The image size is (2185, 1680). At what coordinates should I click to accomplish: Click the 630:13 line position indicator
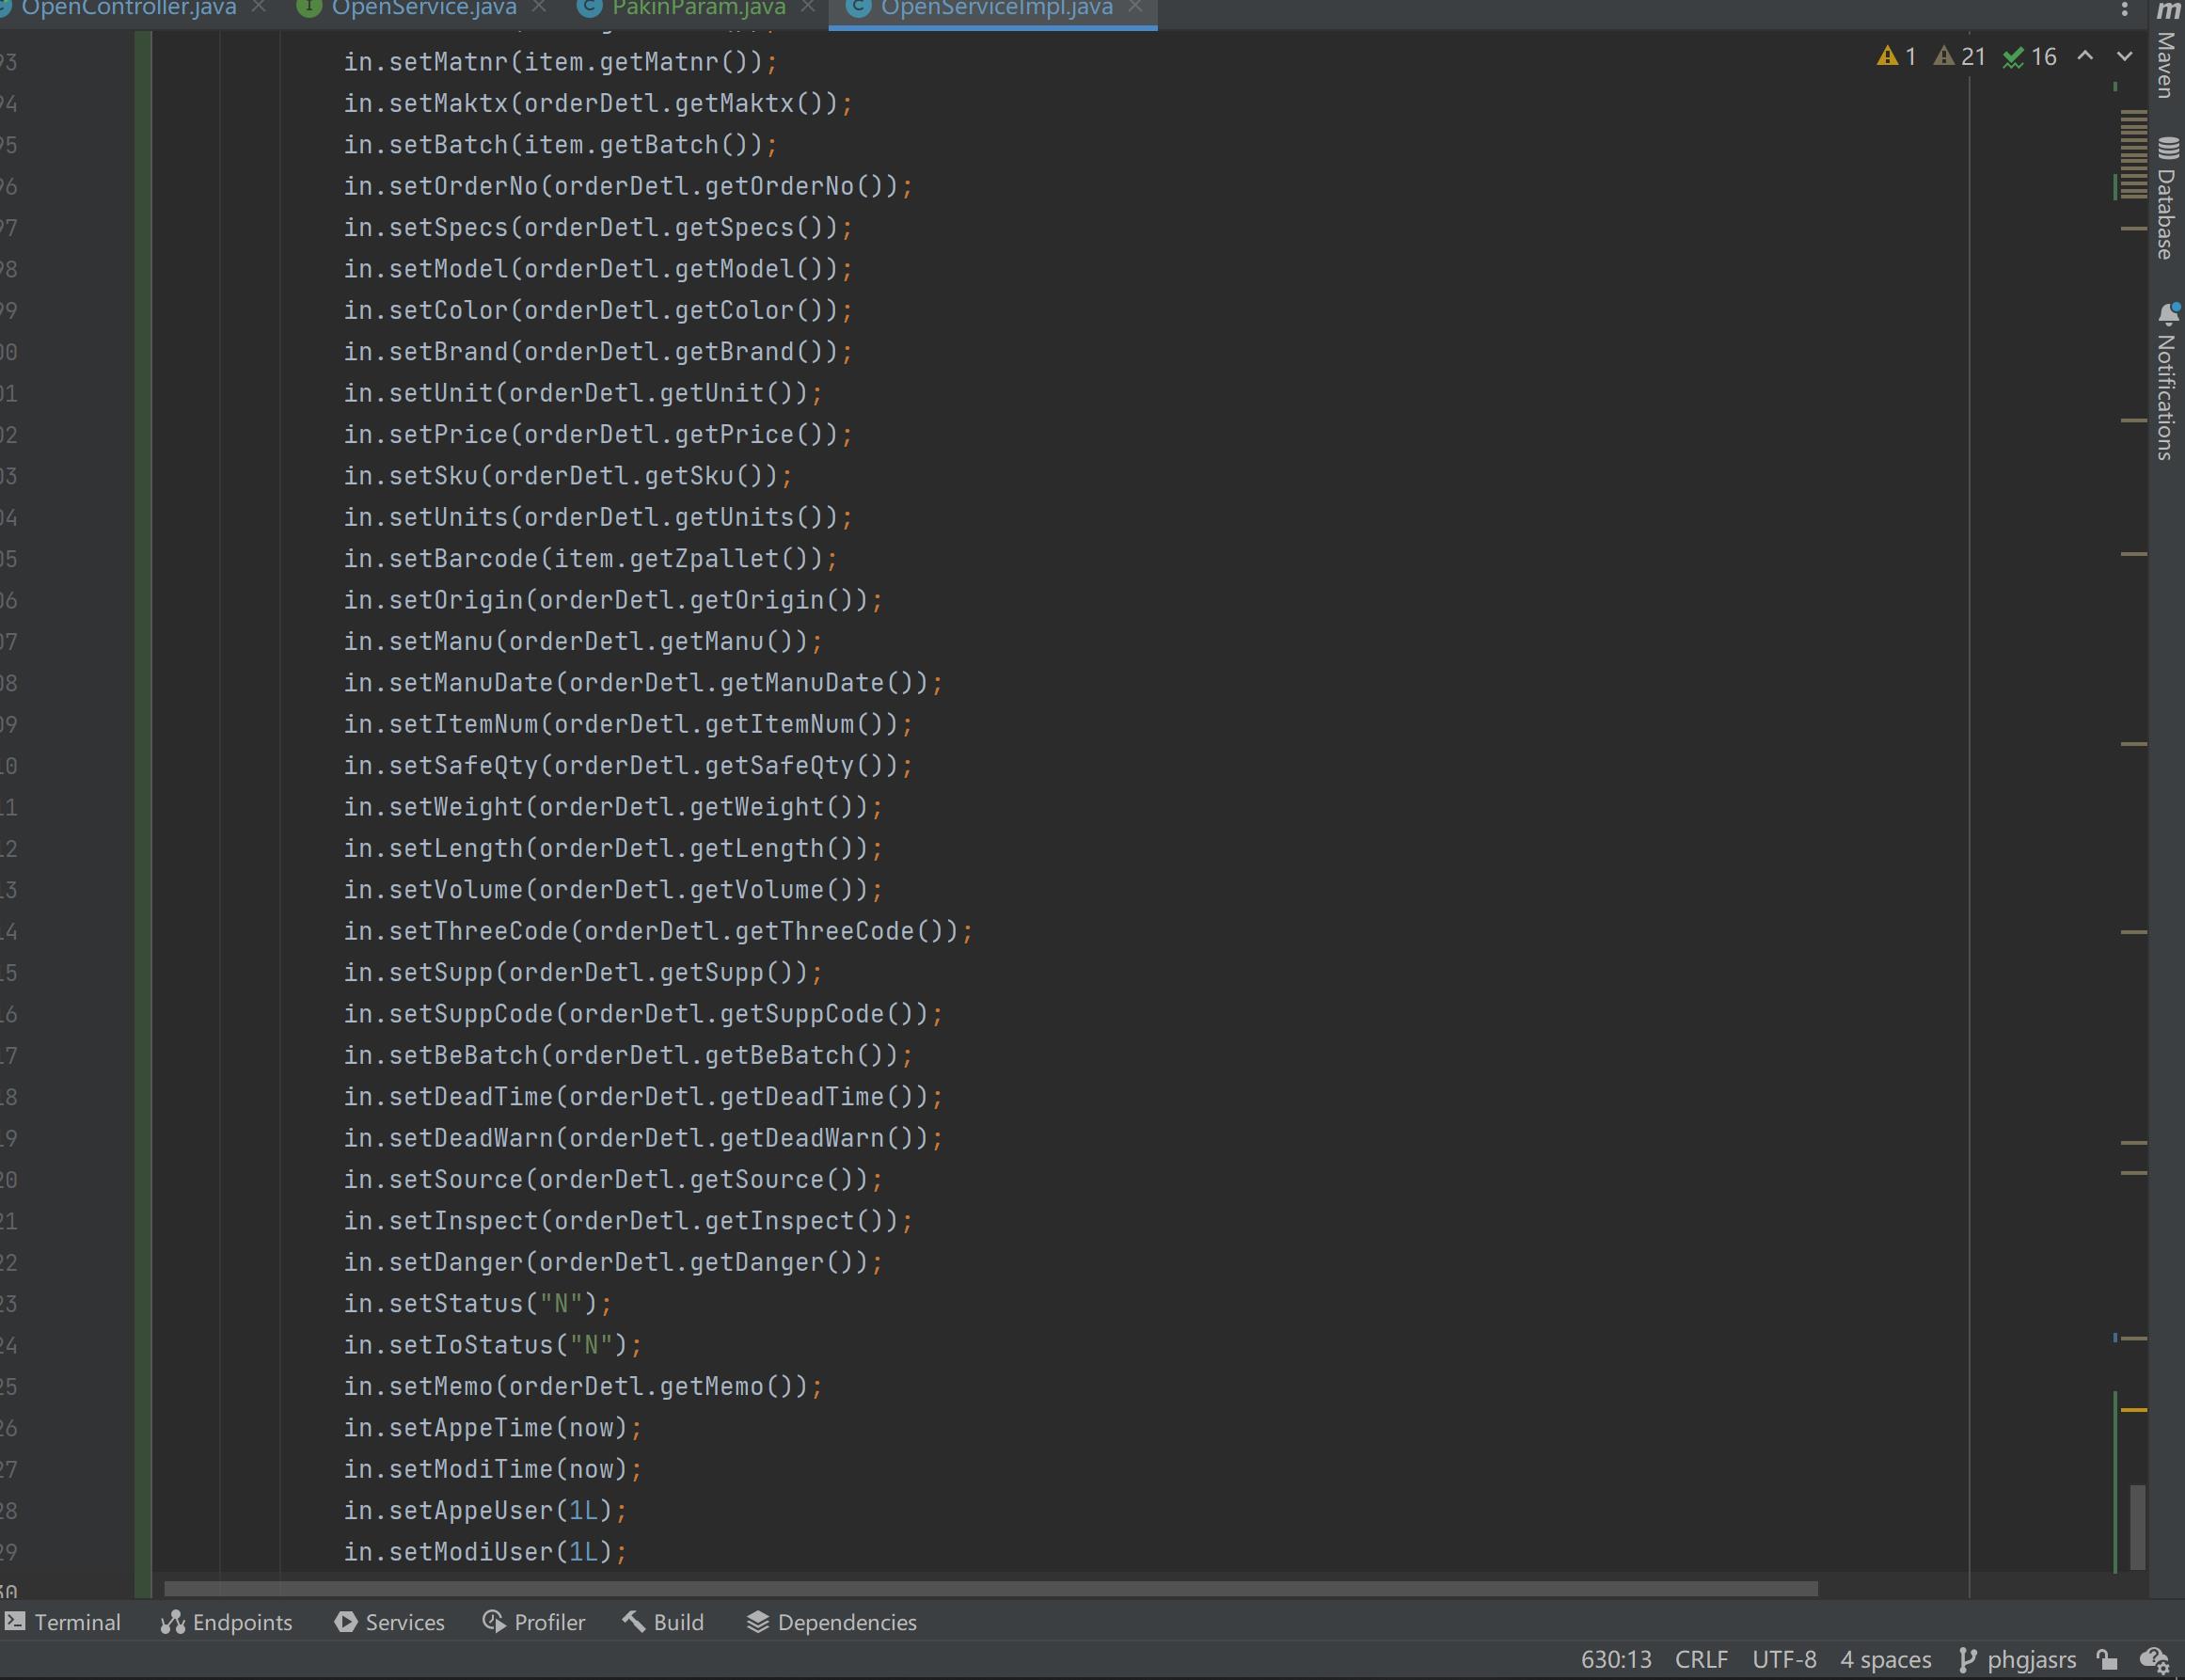pos(1616,1660)
